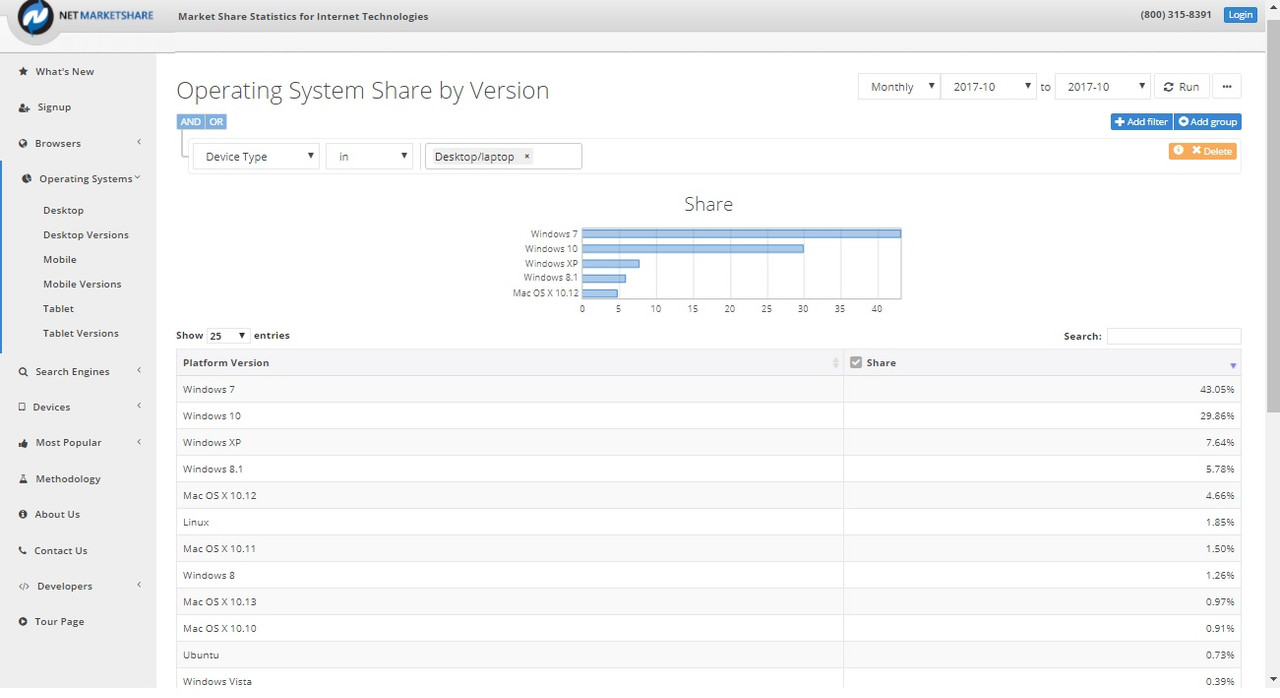Click the ellipsis more-options button

[x=1227, y=87]
